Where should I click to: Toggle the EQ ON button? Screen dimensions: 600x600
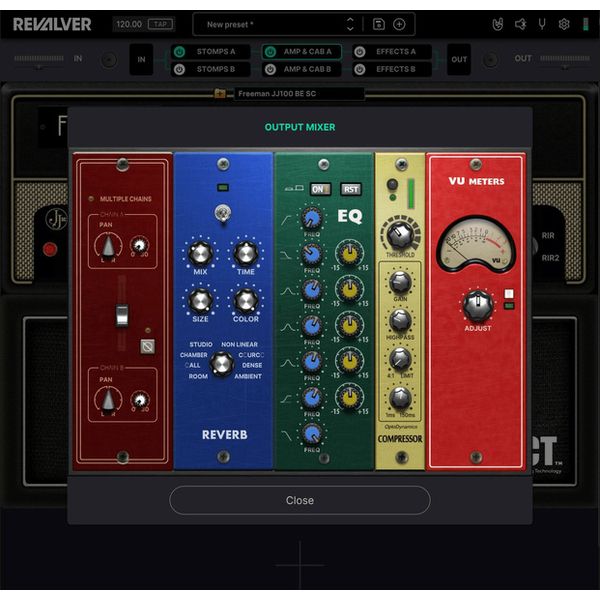click(x=320, y=189)
